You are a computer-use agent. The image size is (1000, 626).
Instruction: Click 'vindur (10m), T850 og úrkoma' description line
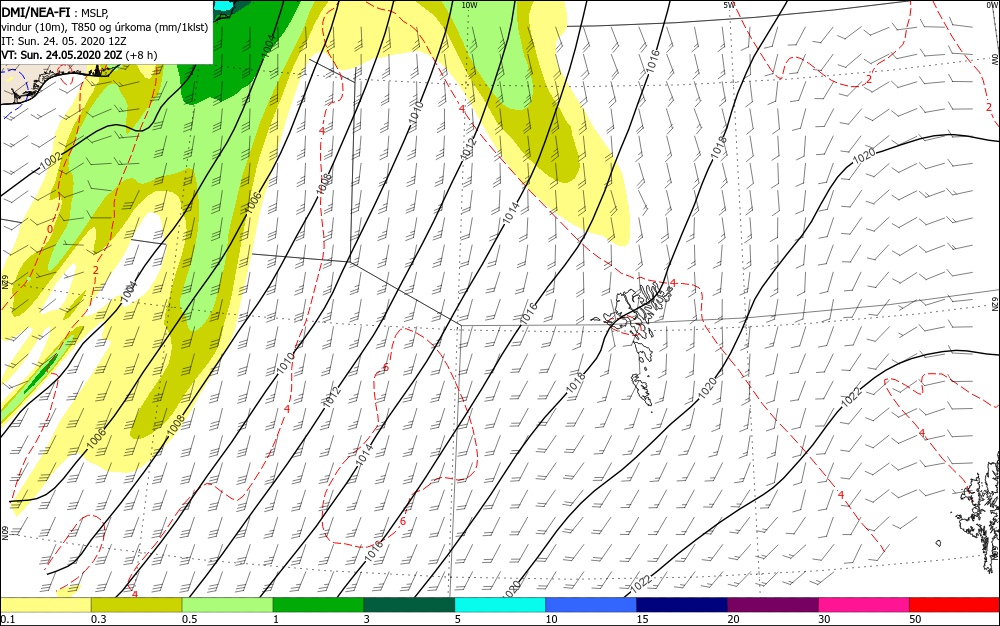105,27
